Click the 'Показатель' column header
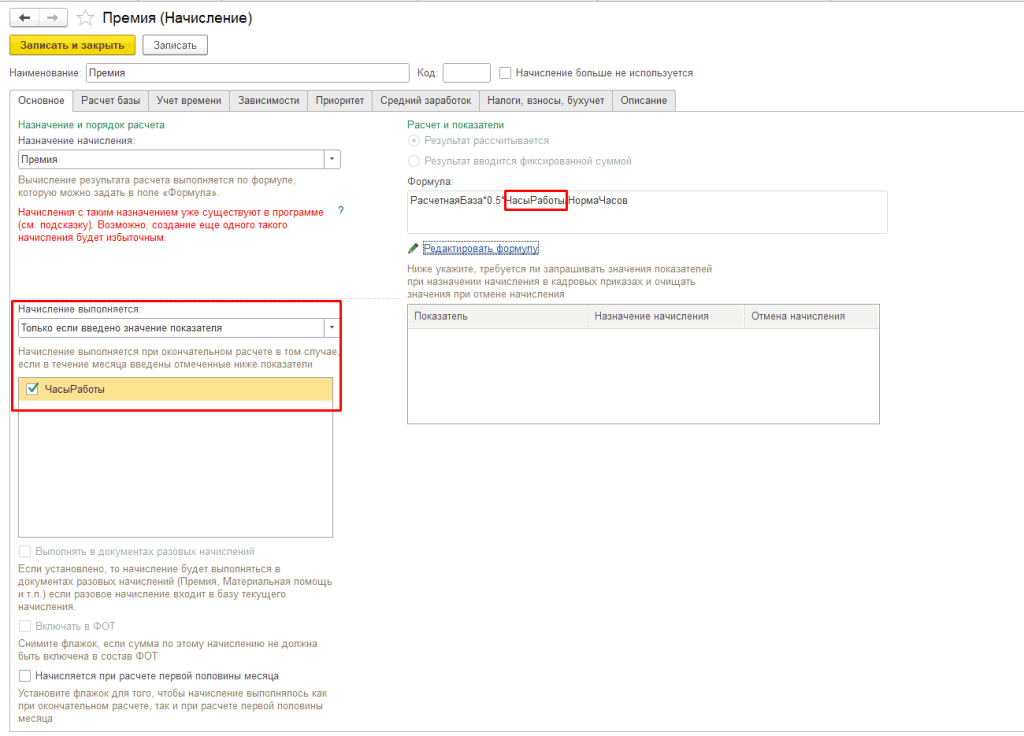 [x=497, y=316]
